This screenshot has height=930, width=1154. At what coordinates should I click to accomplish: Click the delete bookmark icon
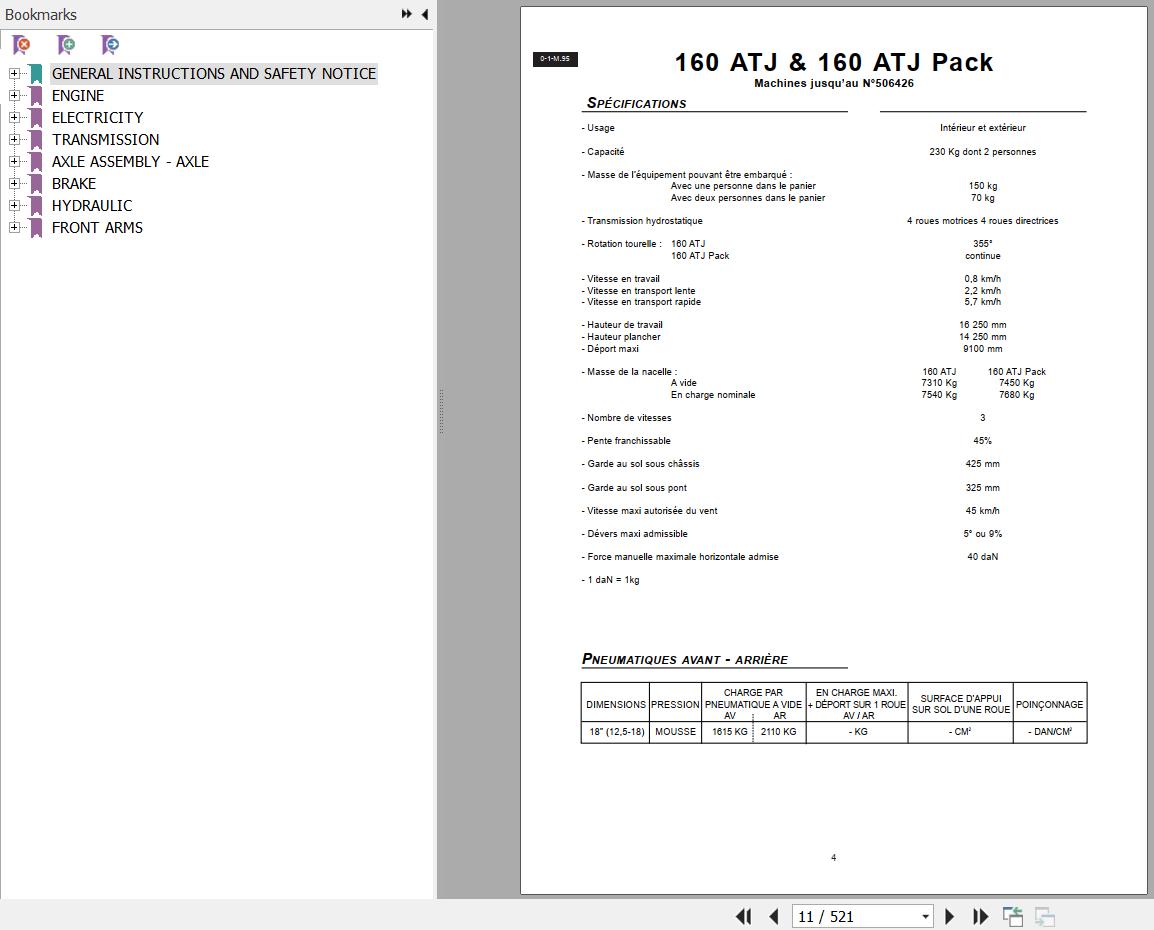click(x=22, y=45)
